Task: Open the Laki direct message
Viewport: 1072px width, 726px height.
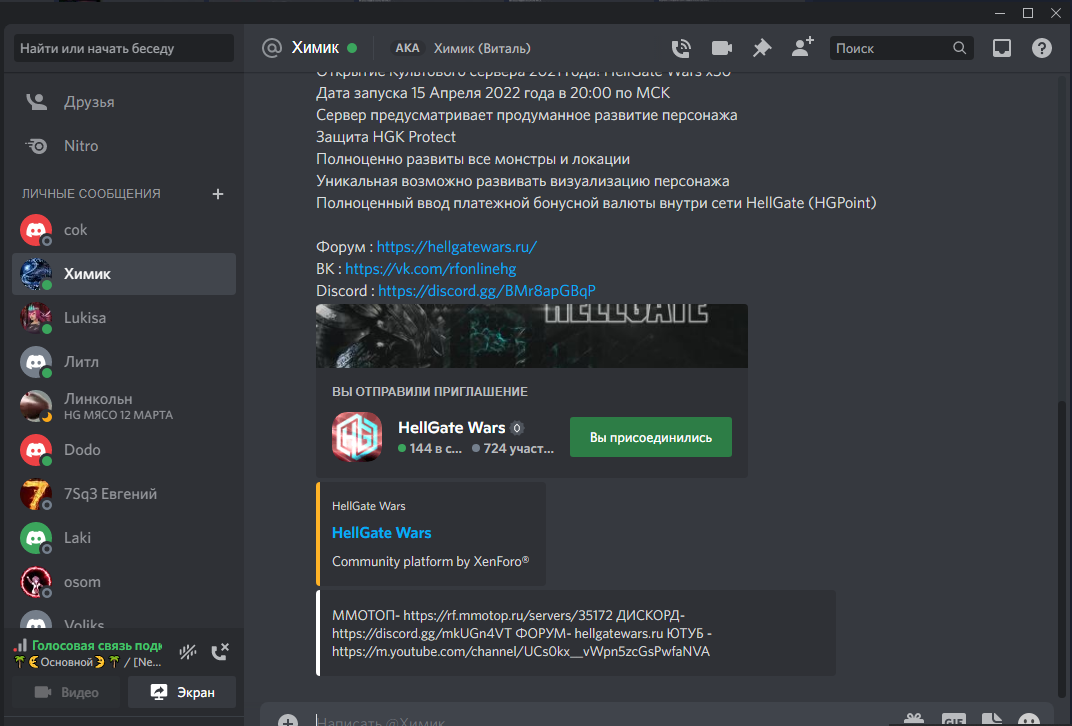Action: coord(124,538)
